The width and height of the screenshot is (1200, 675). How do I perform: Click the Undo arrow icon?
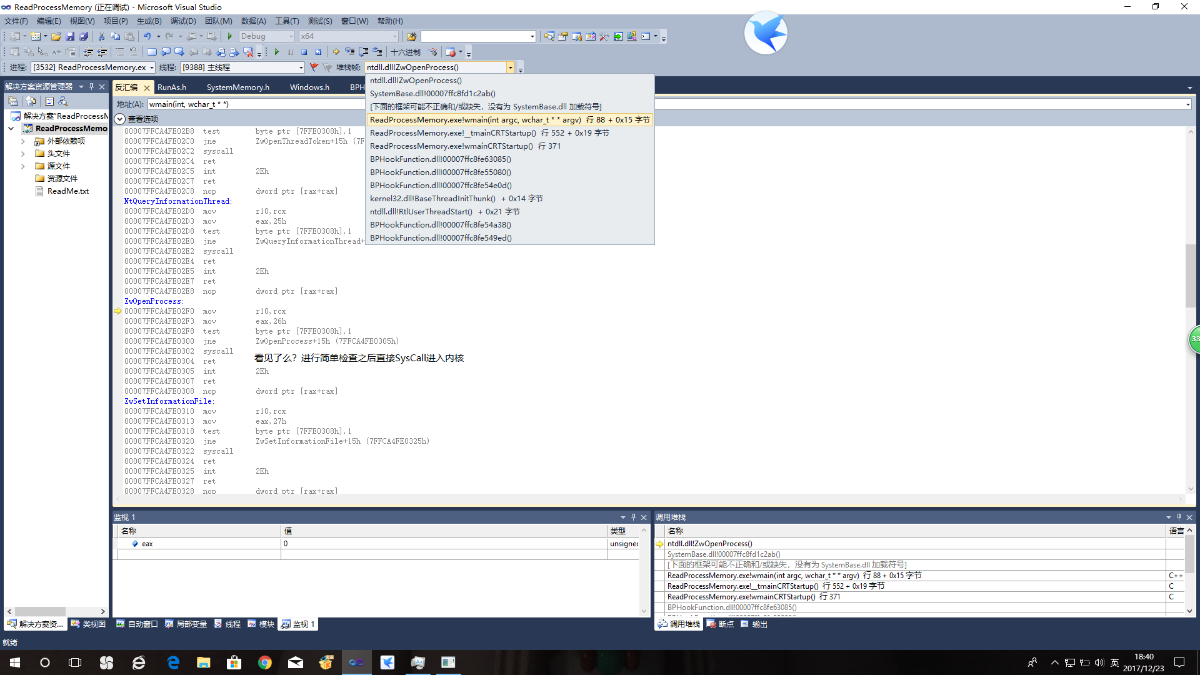point(147,36)
